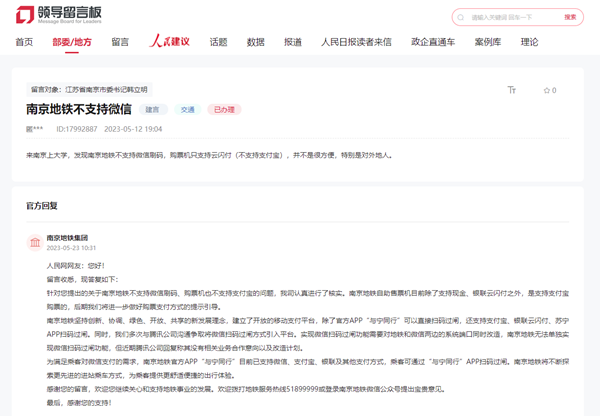Click the title 南京地铁不支持微信

pos(79,109)
